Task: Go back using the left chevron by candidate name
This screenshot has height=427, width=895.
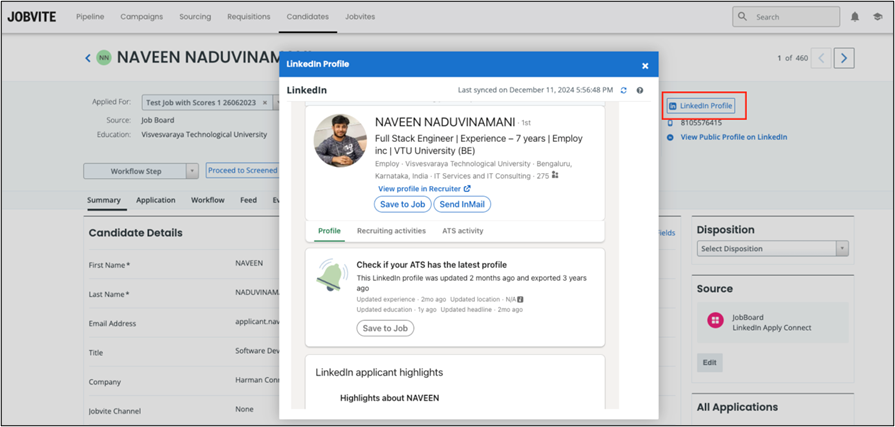Action: 88,58
